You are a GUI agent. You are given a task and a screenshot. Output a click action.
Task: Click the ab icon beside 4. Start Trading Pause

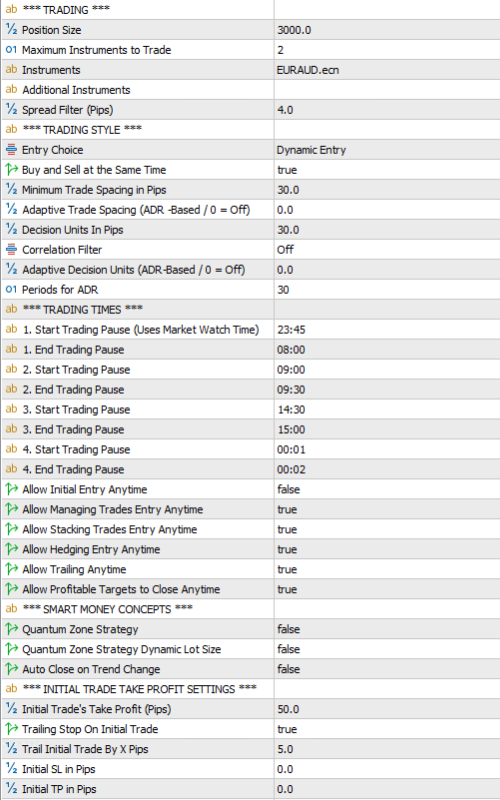click(11, 449)
